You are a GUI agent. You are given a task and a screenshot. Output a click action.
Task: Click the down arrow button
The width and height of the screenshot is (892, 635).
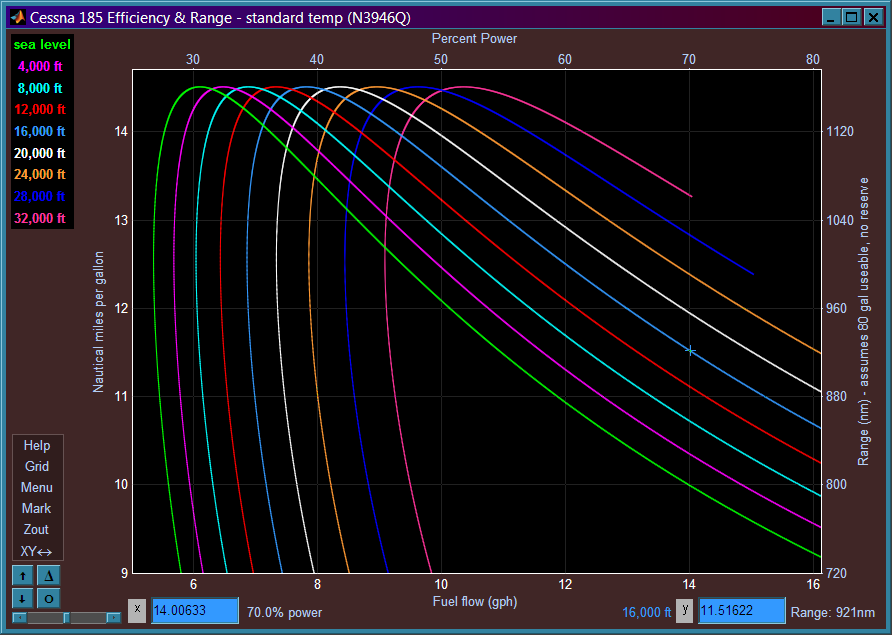point(22,597)
